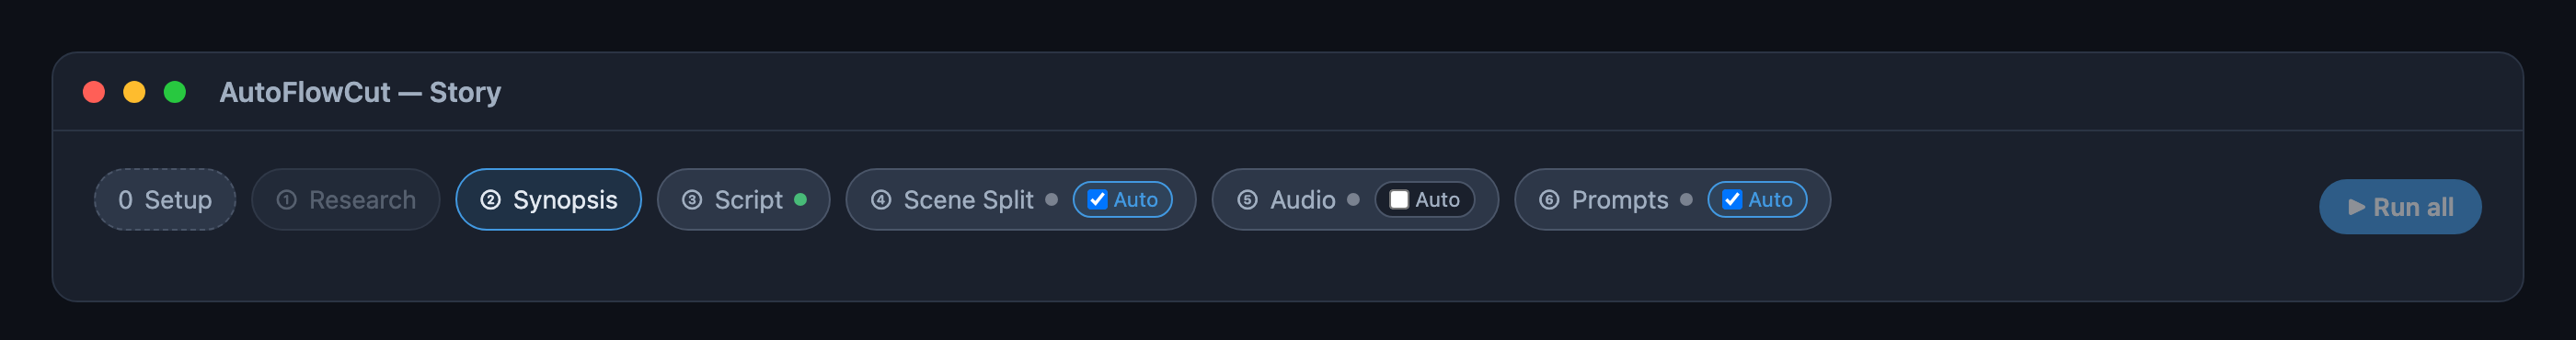Click the circled number 3 Script icon
Screen dimensions: 2576x340
point(692,200)
